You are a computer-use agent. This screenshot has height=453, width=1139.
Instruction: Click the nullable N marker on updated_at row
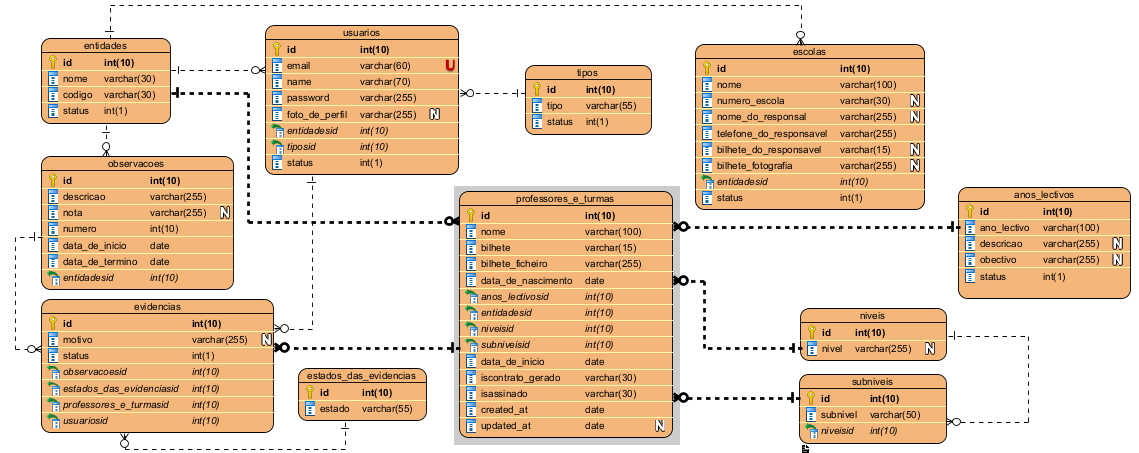click(660, 426)
